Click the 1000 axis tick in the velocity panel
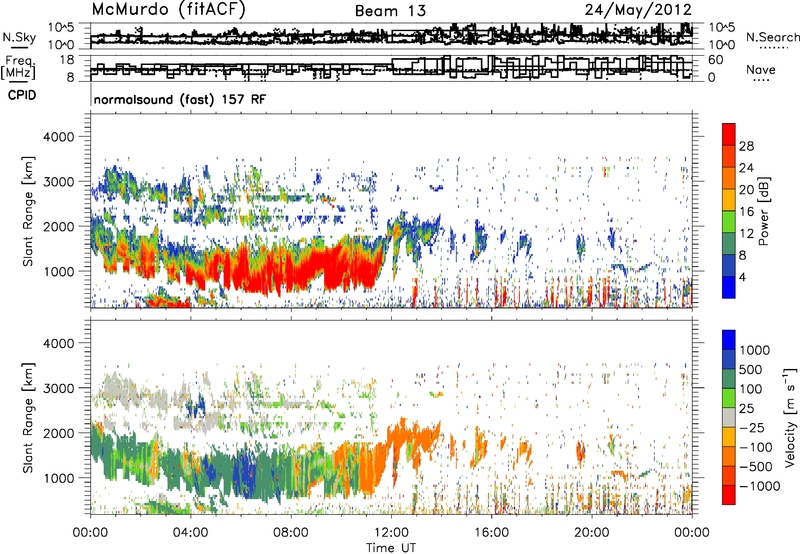The height and width of the screenshot is (554, 800). pos(58,478)
